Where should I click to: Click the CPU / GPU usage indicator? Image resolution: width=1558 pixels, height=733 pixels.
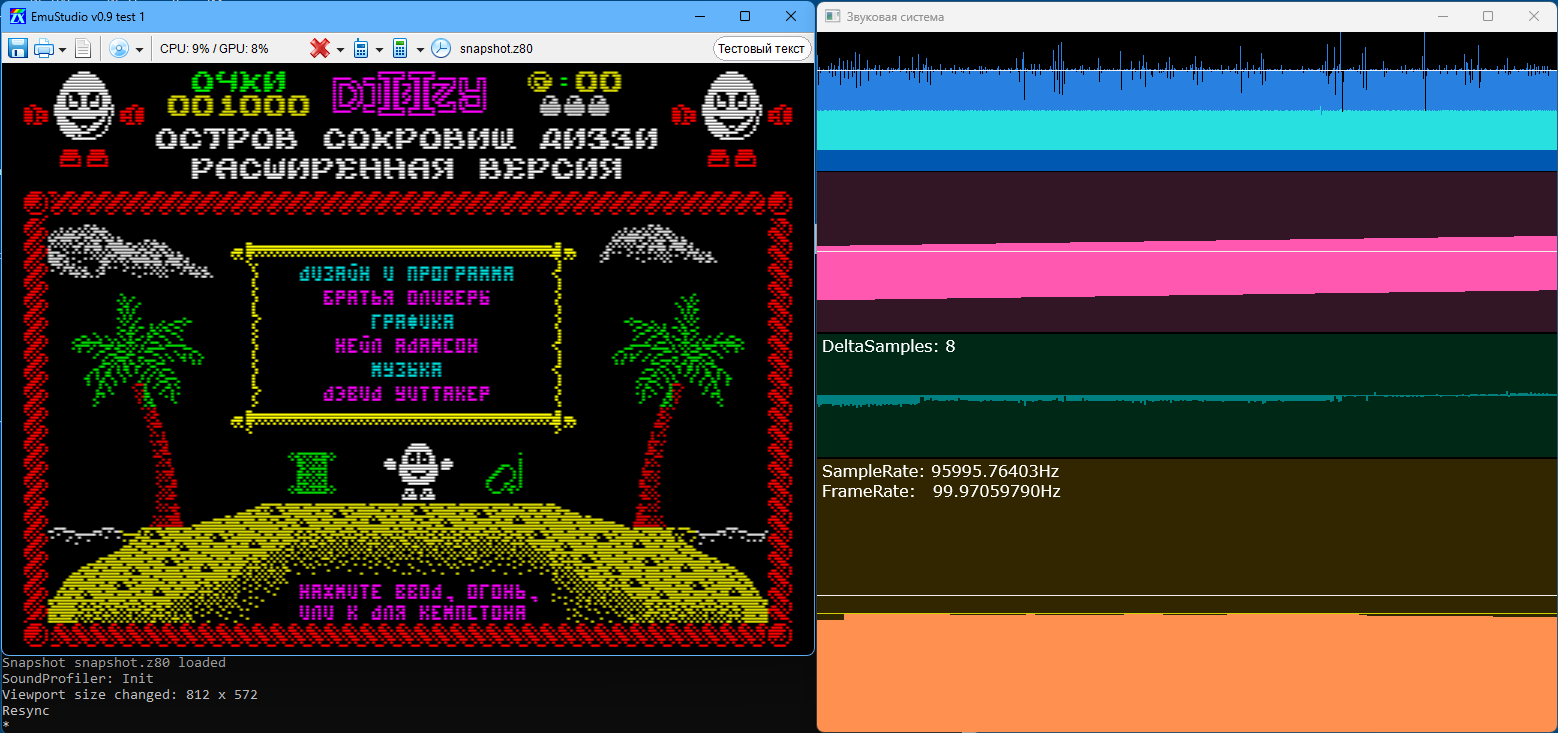click(x=214, y=48)
